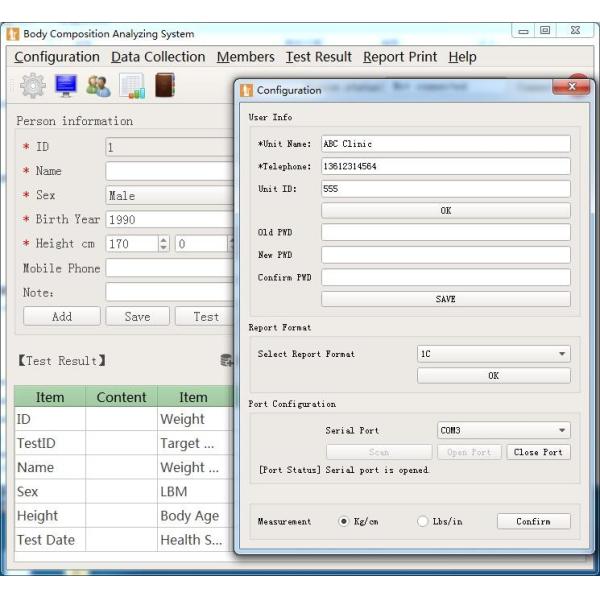Click the database icon beside Test Result

click(227, 360)
